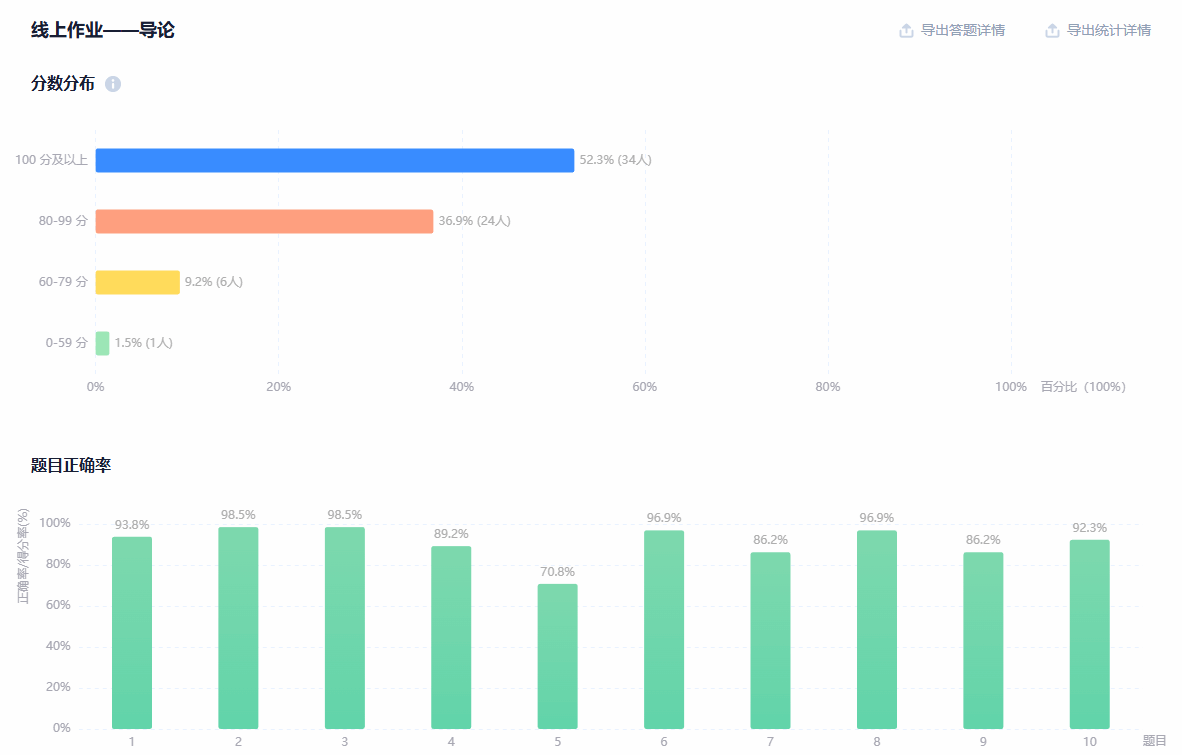Screen dimensions: 1182x755
Task: Click question 7 accuracy bar
Action: tap(770, 640)
